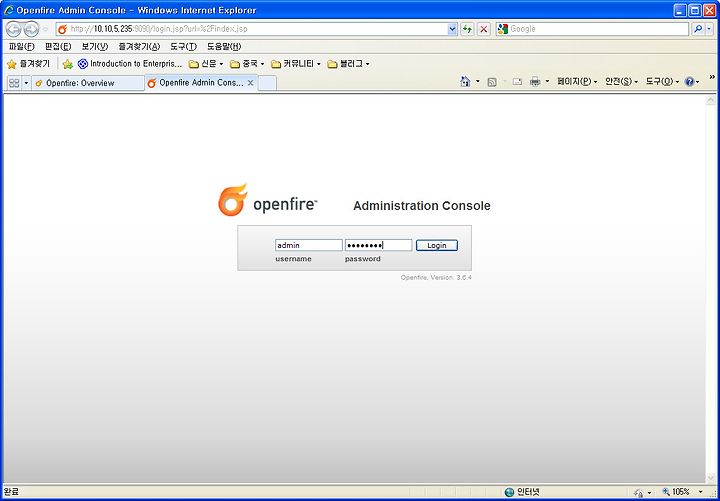Click the search magnifier icon
This screenshot has width=720, height=501.
click(x=698, y=29)
